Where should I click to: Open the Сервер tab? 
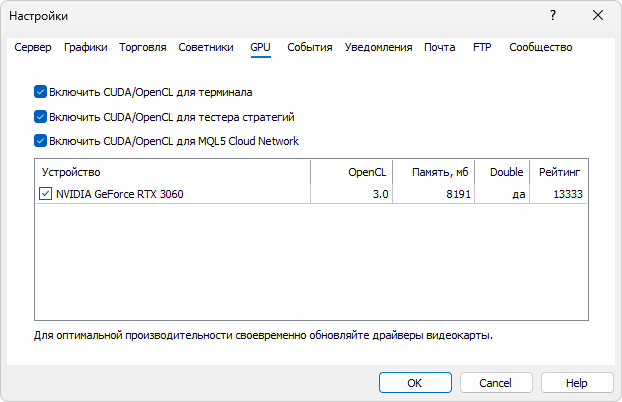[33, 47]
